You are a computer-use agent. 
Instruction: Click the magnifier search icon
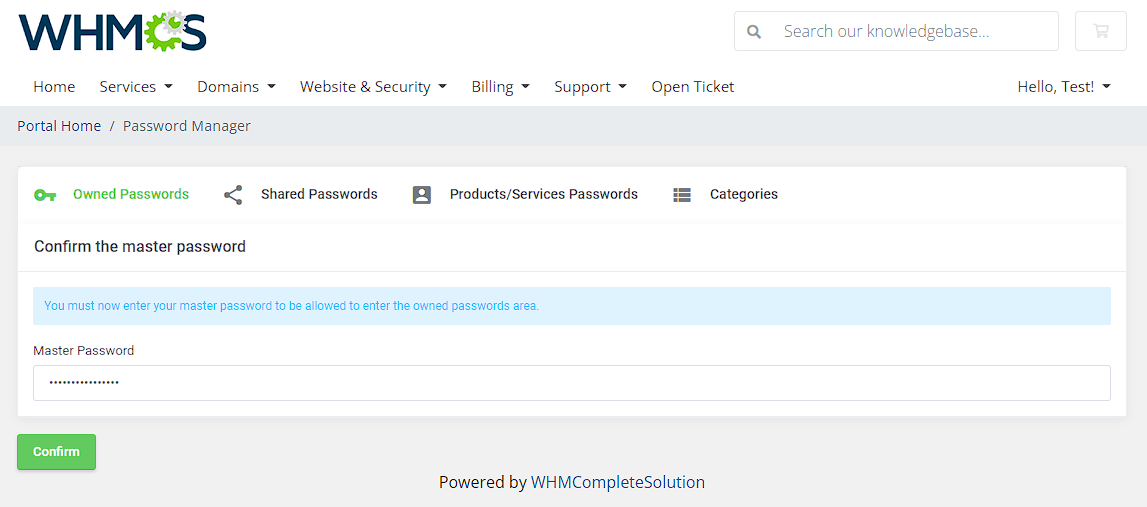(x=753, y=31)
